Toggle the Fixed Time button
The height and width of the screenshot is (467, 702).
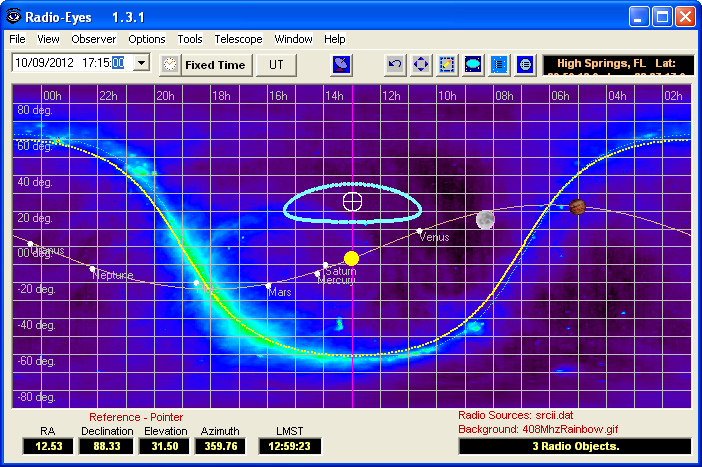pyautogui.click(x=215, y=65)
